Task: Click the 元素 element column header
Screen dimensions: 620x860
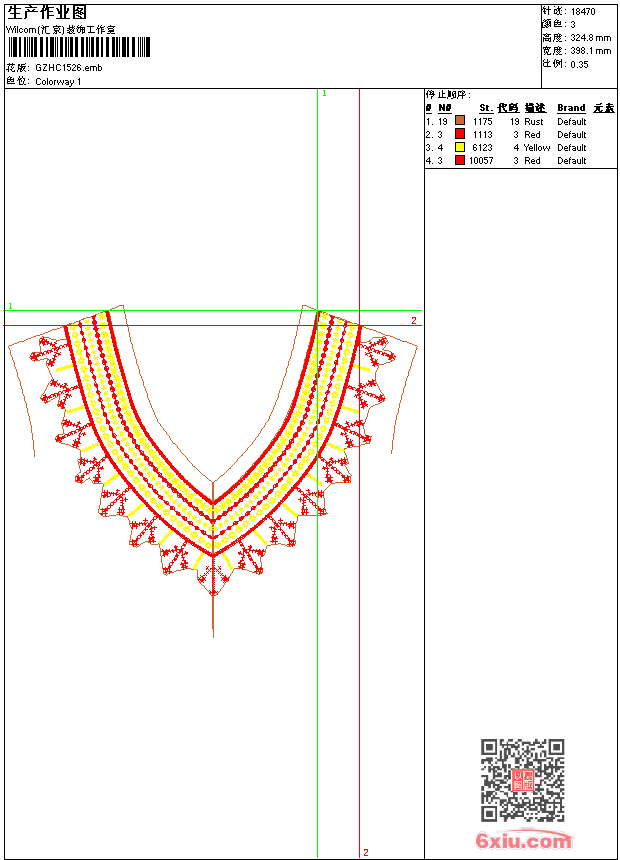Action: click(604, 108)
